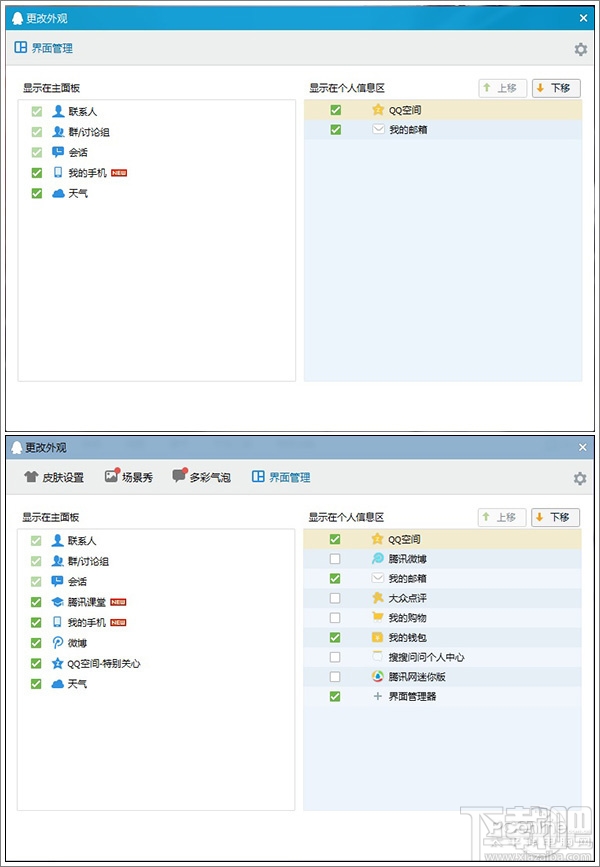Open gear settings in the four-tab window

tap(580, 478)
